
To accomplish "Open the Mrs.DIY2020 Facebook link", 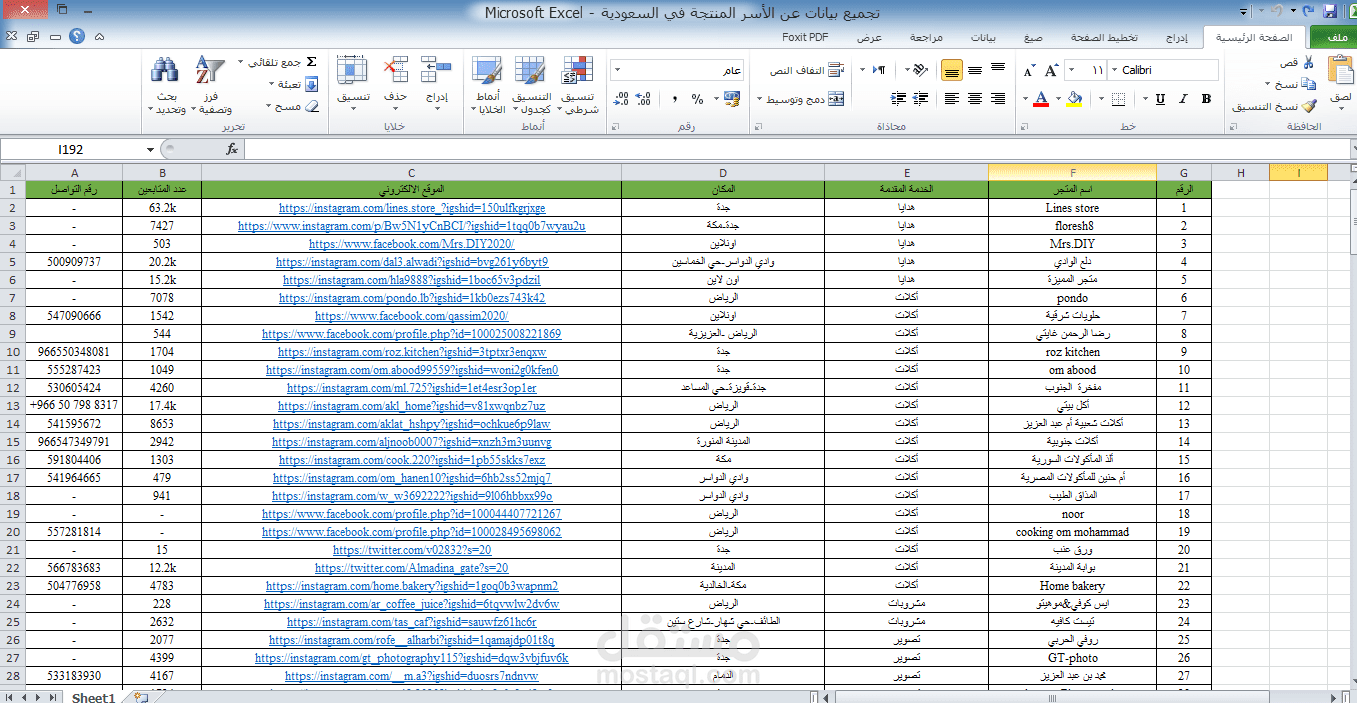I will 412,244.
